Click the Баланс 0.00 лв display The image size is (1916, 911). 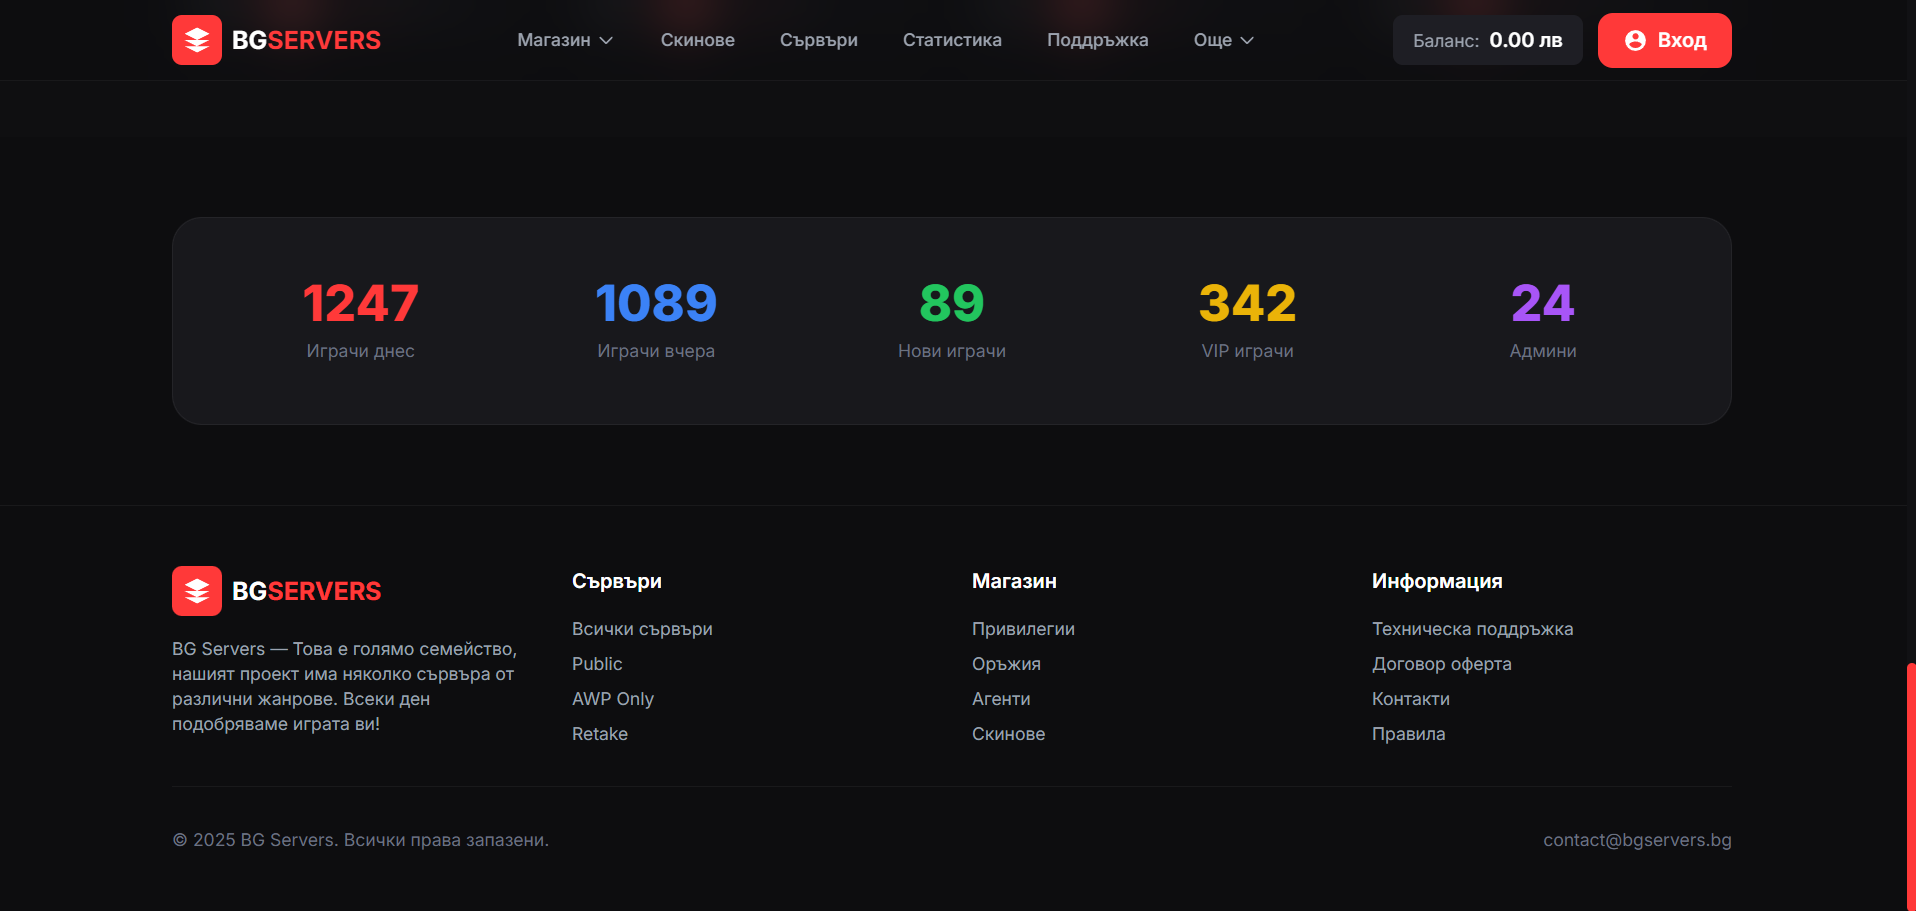coord(1487,40)
